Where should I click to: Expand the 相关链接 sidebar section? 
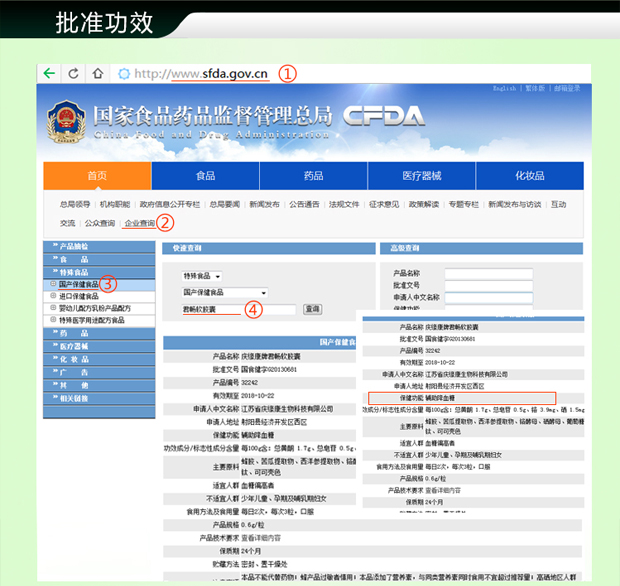coord(99,399)
